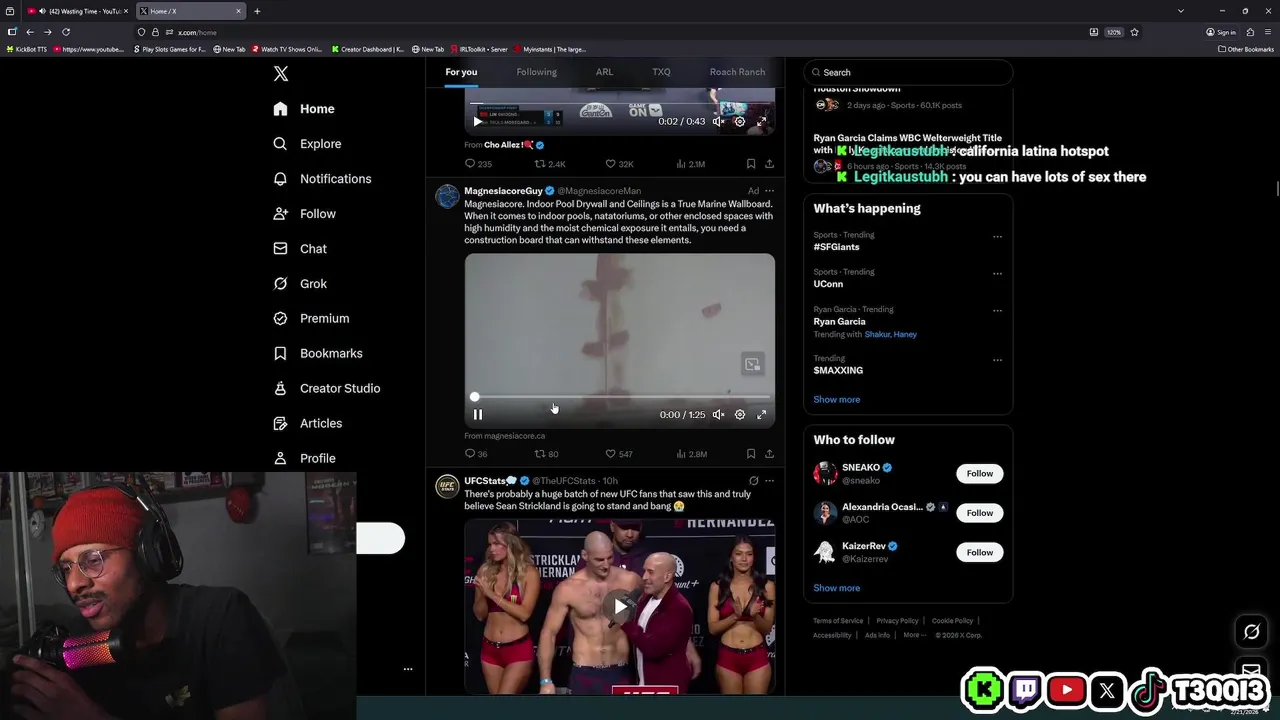Screen dimensions: 1280x720
Task: Switch to the Roach Ranch tab
Action: pyautogui.click(x=737, y=72)
